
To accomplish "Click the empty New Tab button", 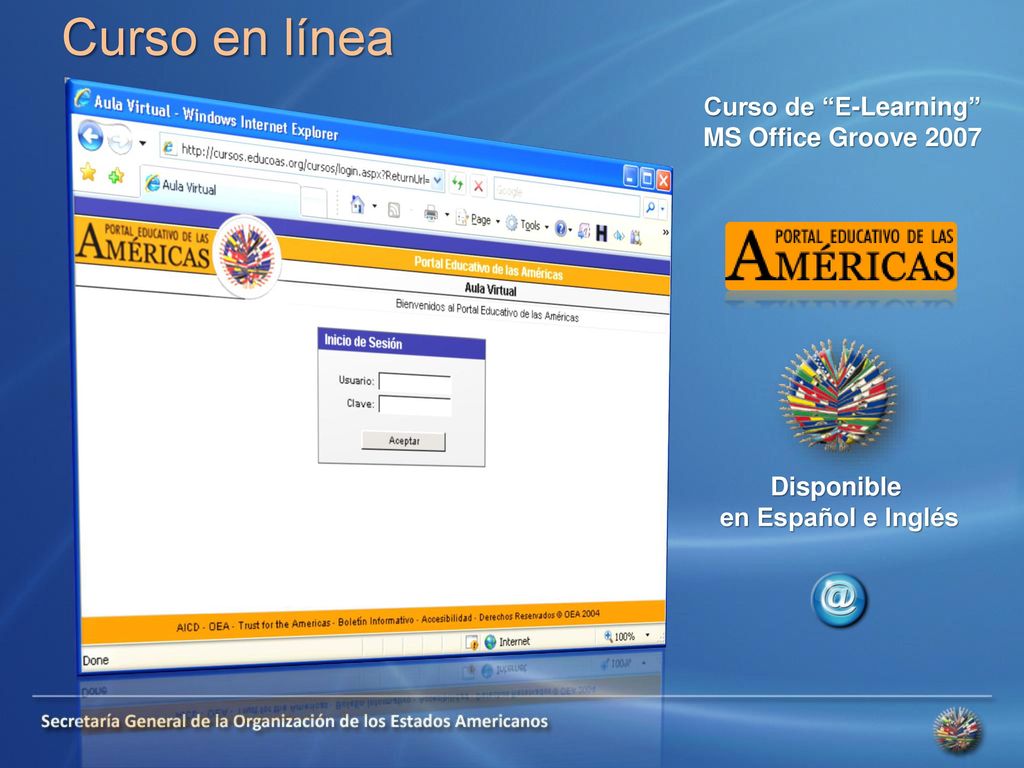I will (314, 202).
